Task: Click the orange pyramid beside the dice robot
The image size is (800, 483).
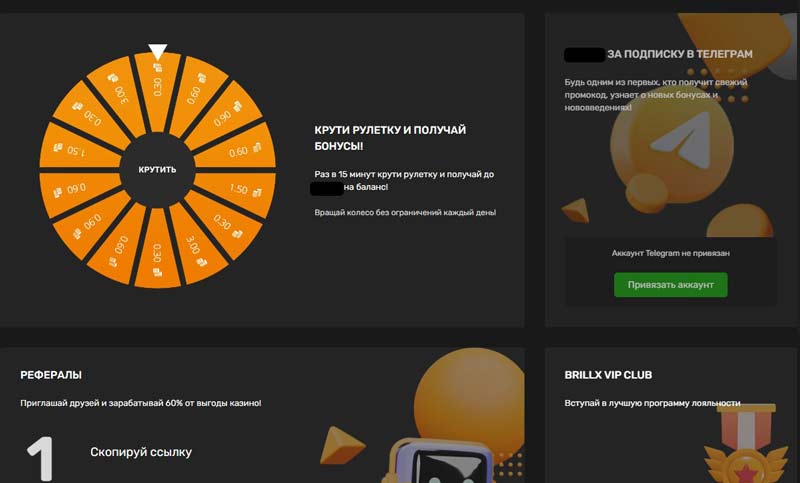Action: pyautogui.click(x=341, y=446)
